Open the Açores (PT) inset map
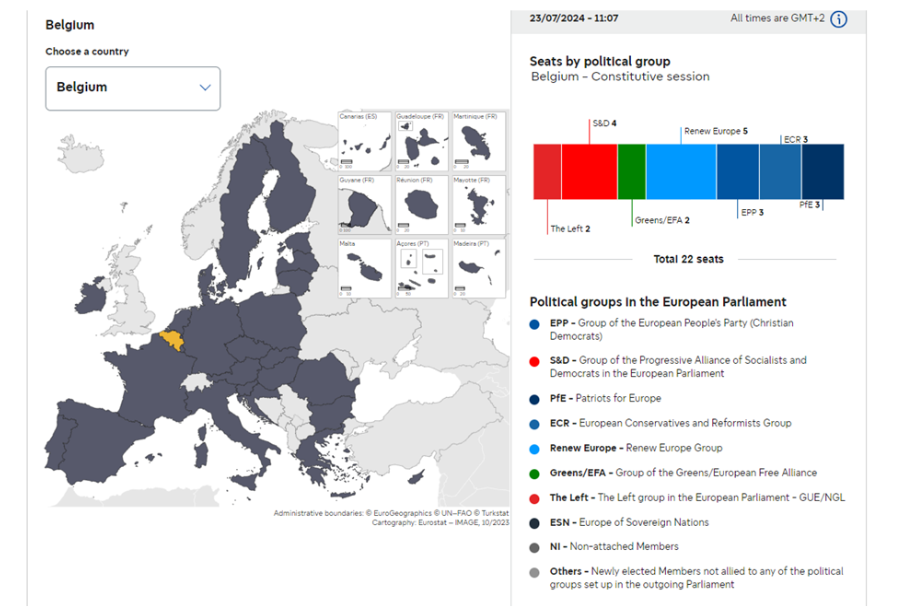Screen dimensions: 920x616 (x=421, y=268)
